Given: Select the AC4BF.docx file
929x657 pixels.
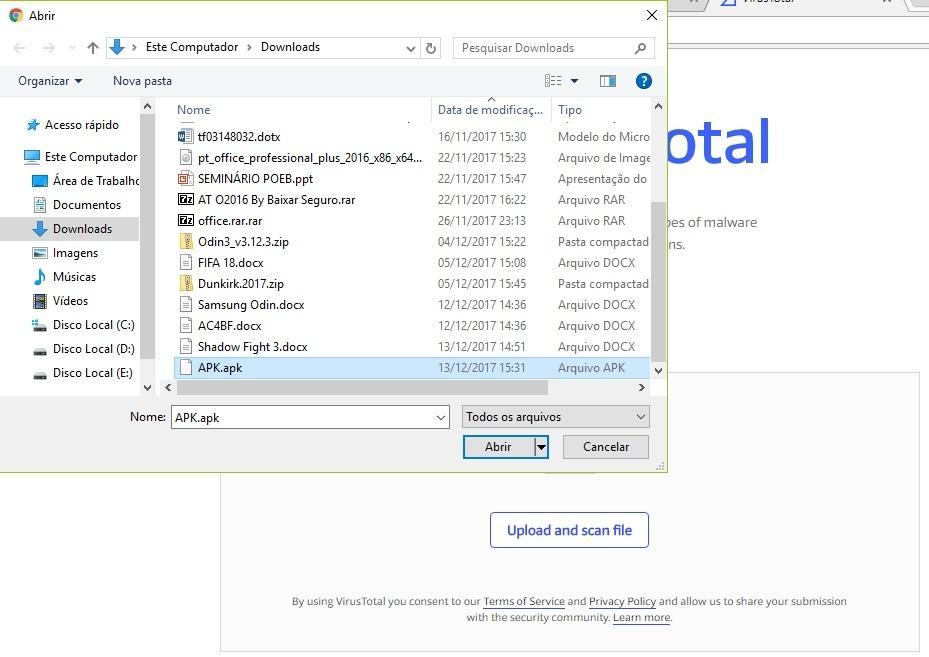Looking at the screenshot, I should (229, 325).
